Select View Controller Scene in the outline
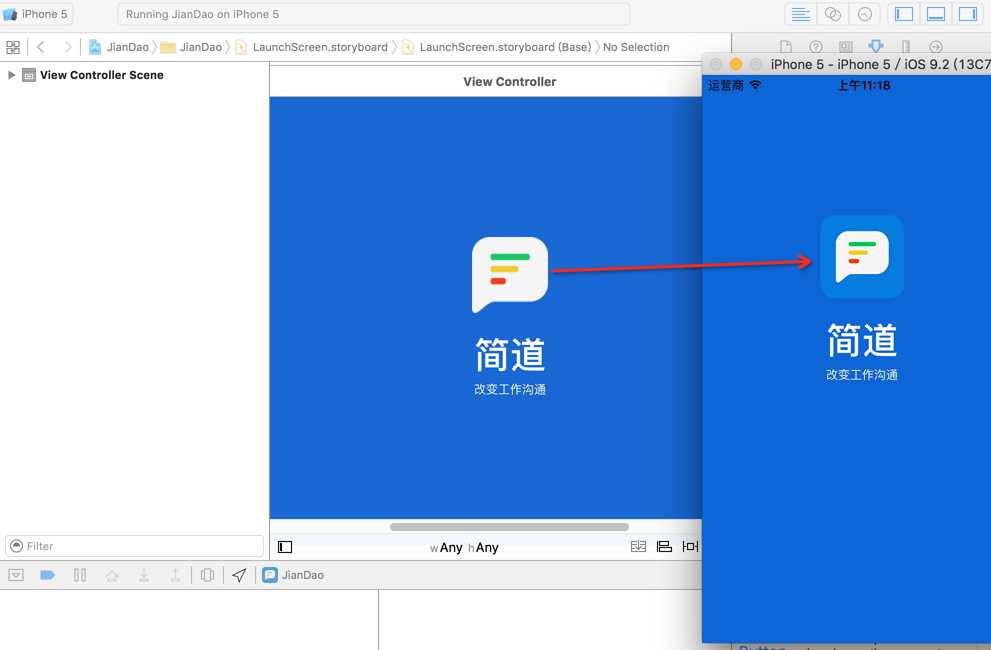Viewport: 991px width, 650px height. tap(102, 75)
